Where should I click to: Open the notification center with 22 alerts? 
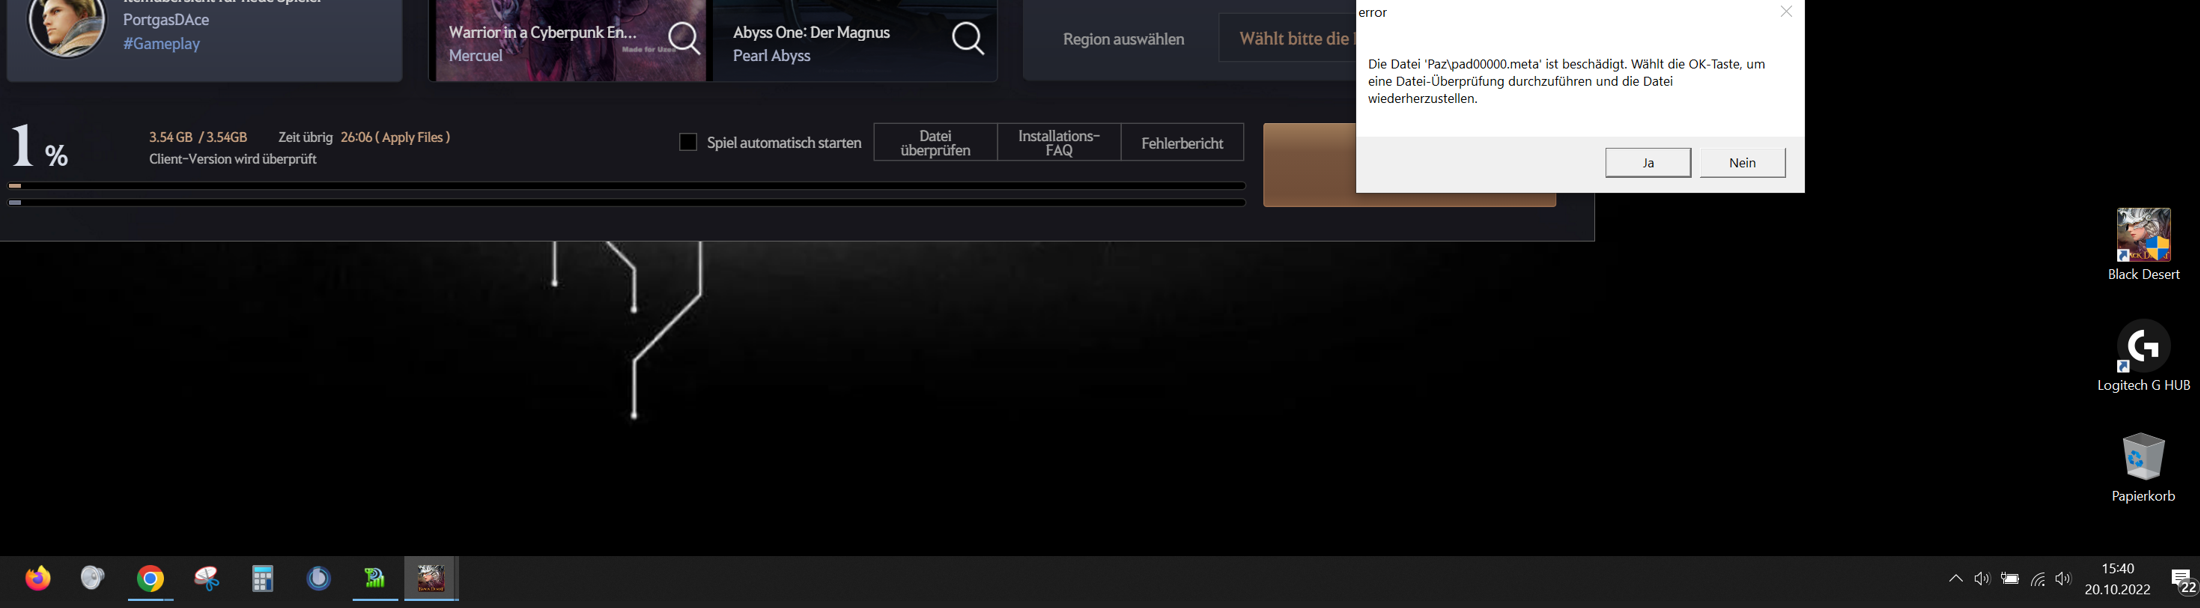pos(2181,580)
